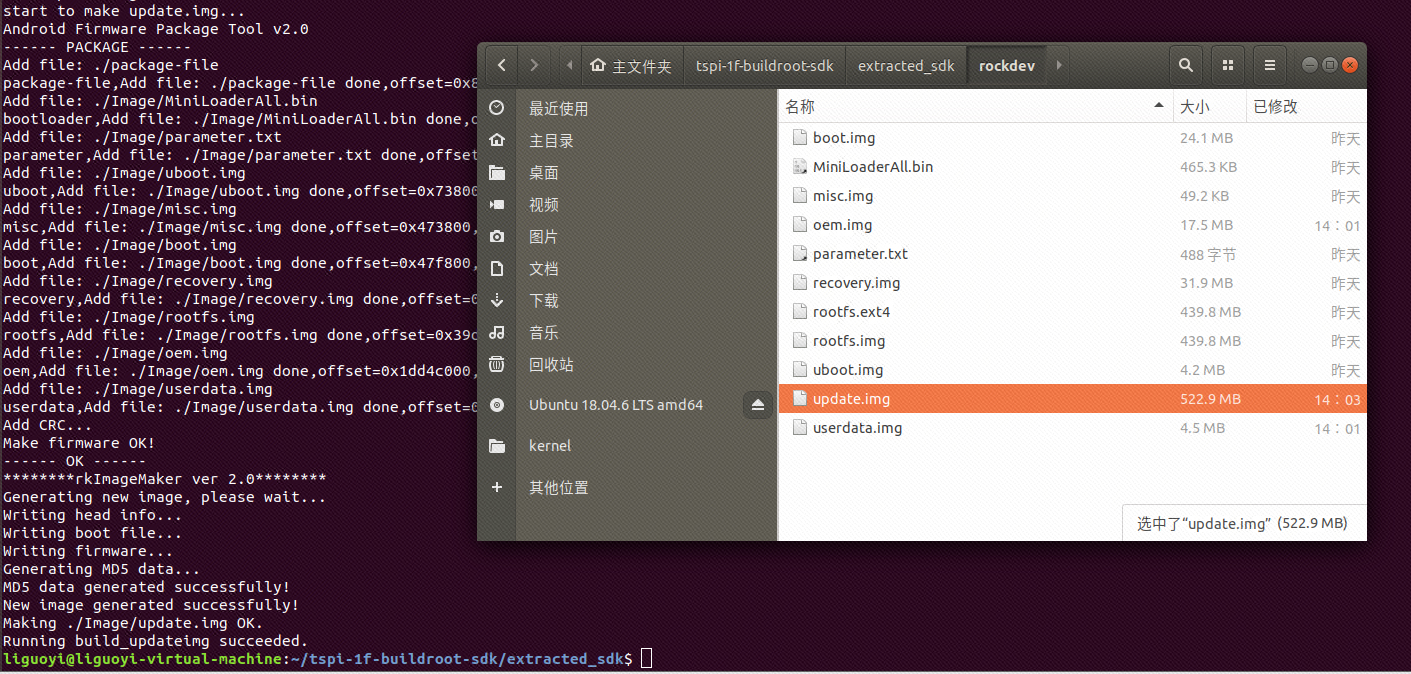This screenshot has width=1411, height=674.
Task: Open the hamburger menu in Files
Action: point(1269,66)
